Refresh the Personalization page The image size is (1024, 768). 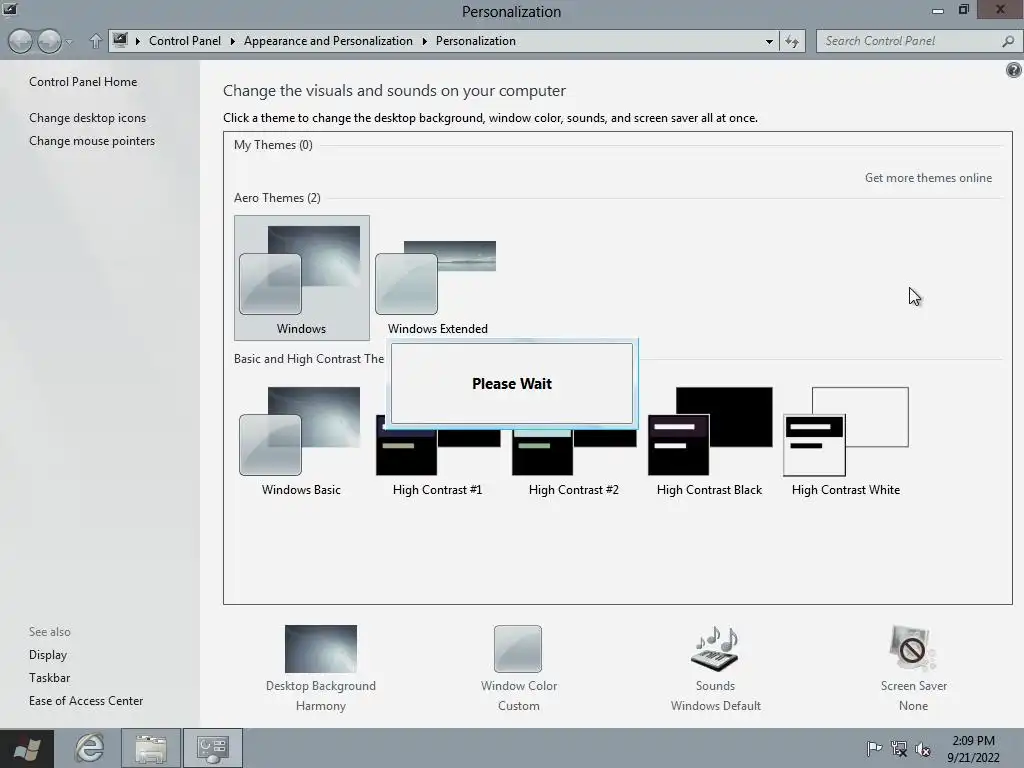pos(792,41)
